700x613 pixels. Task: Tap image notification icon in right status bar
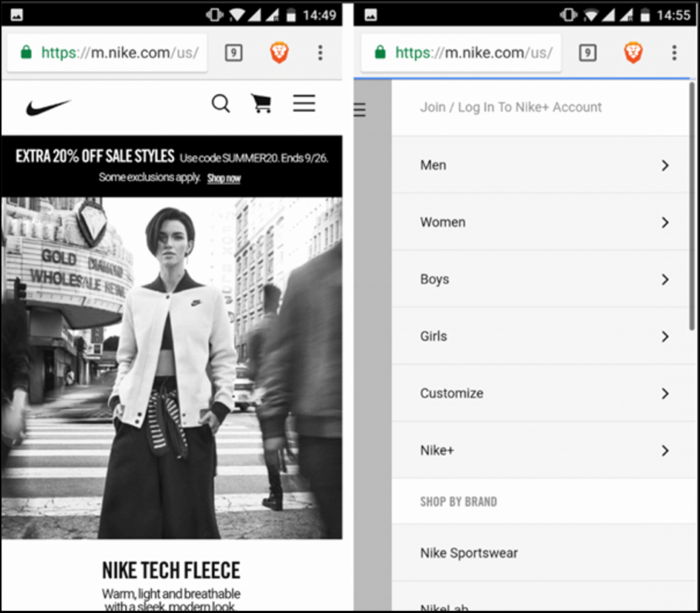pos(371,15)
